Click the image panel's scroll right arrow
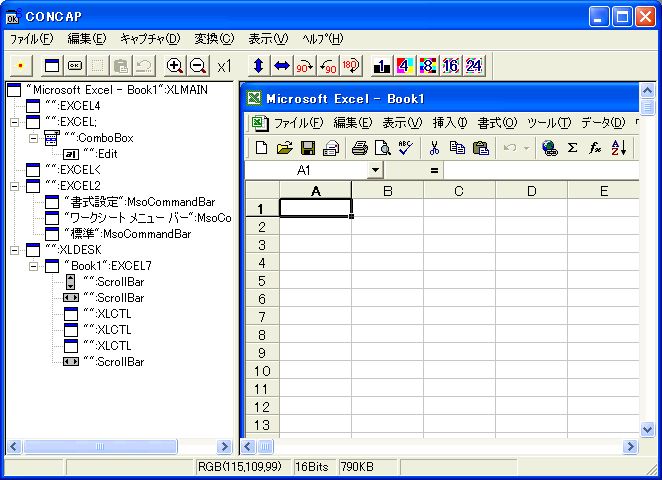The image size is (662, 480). point(631,447)
